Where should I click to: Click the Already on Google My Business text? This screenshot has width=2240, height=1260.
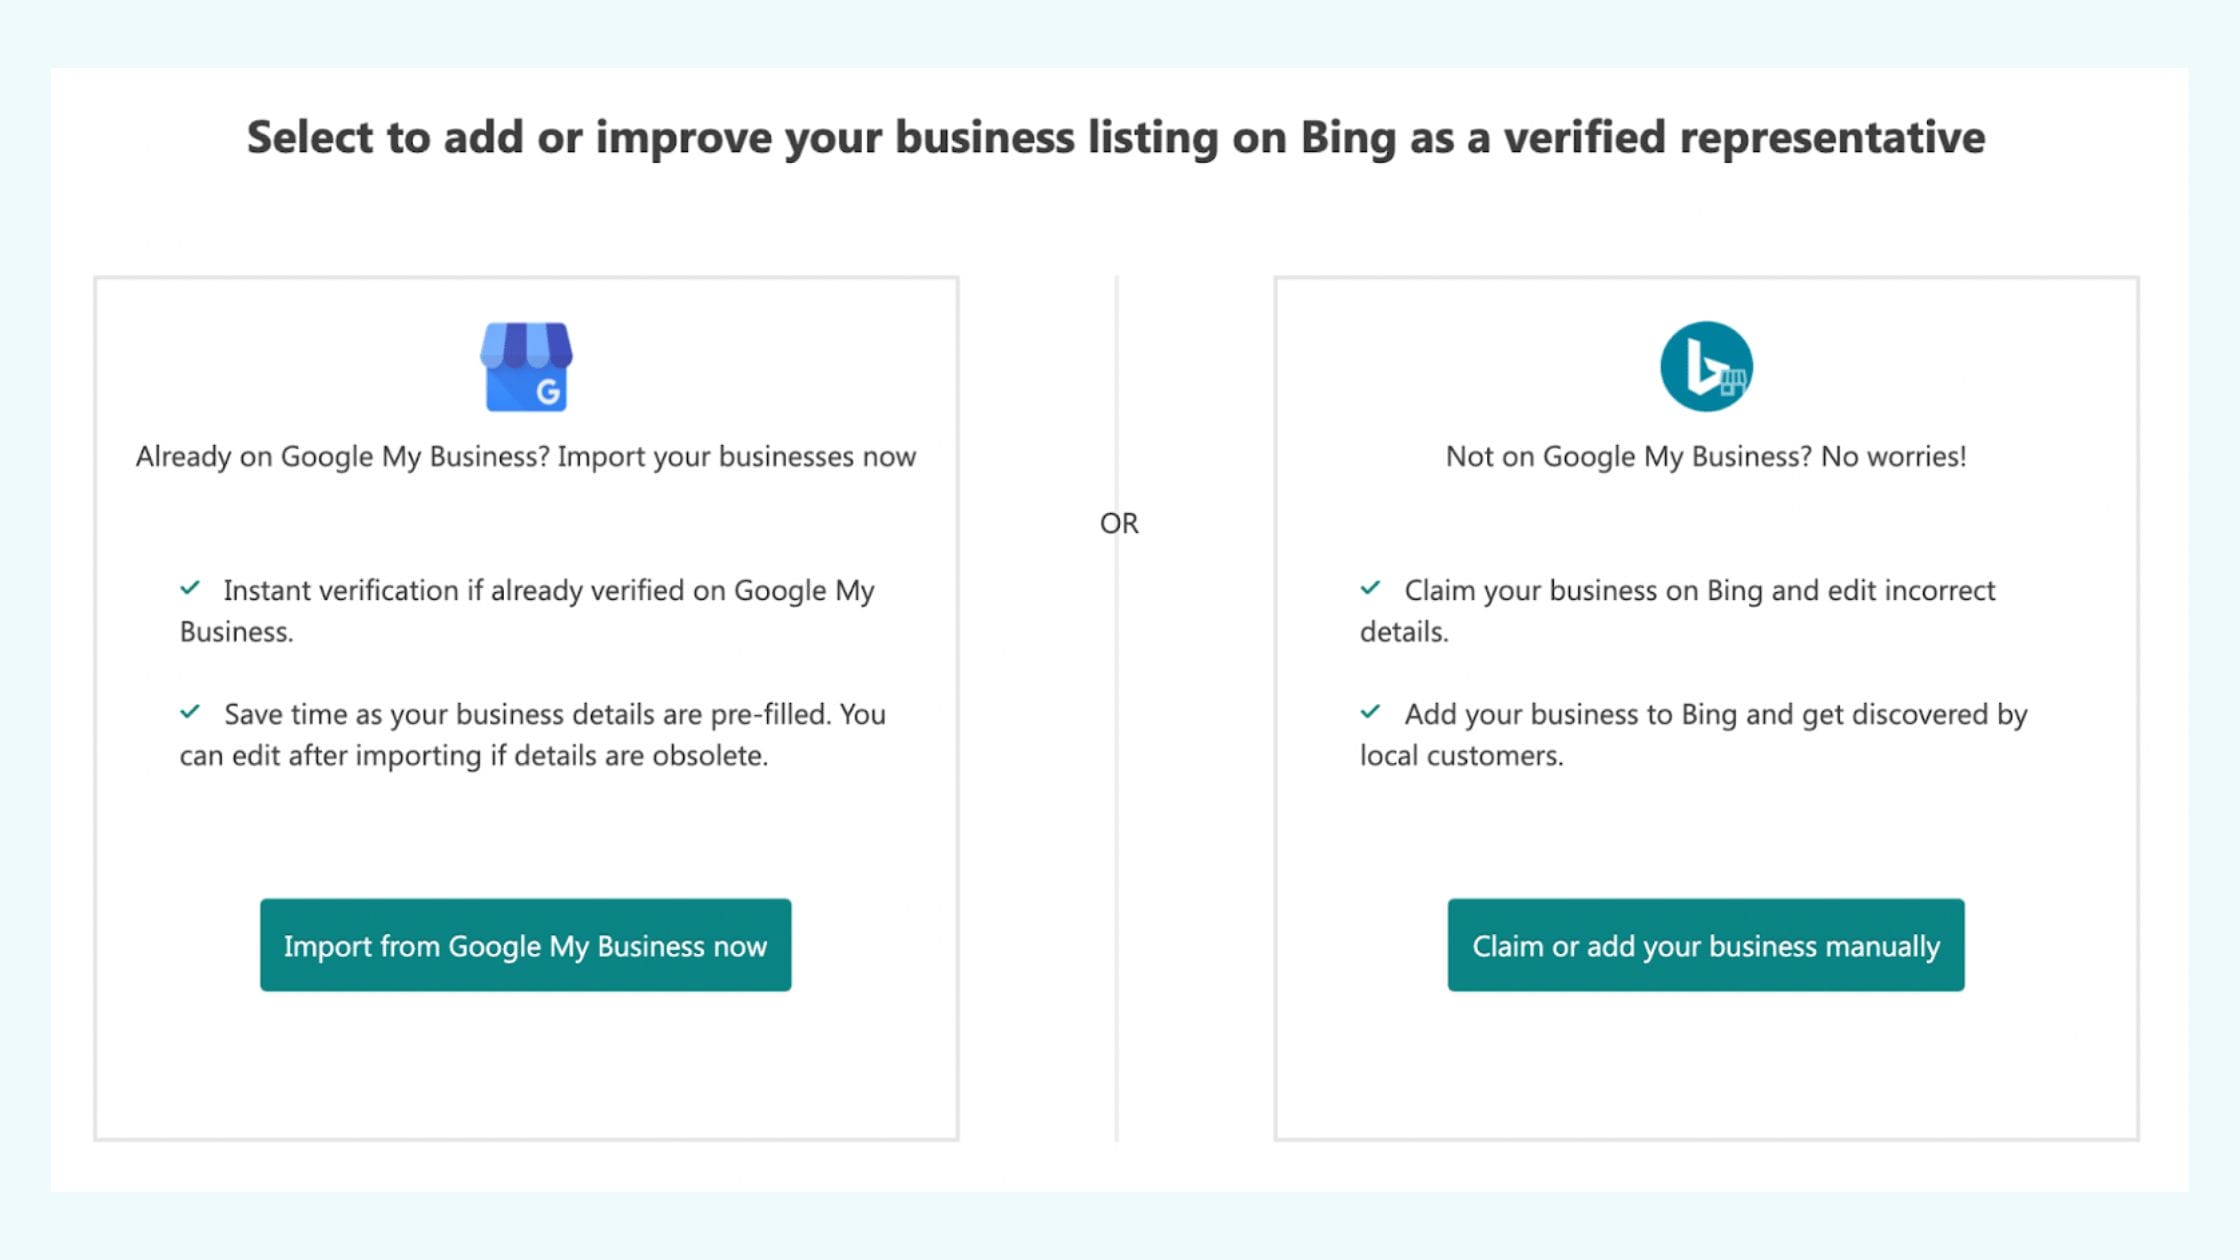[x=524, y=456]
